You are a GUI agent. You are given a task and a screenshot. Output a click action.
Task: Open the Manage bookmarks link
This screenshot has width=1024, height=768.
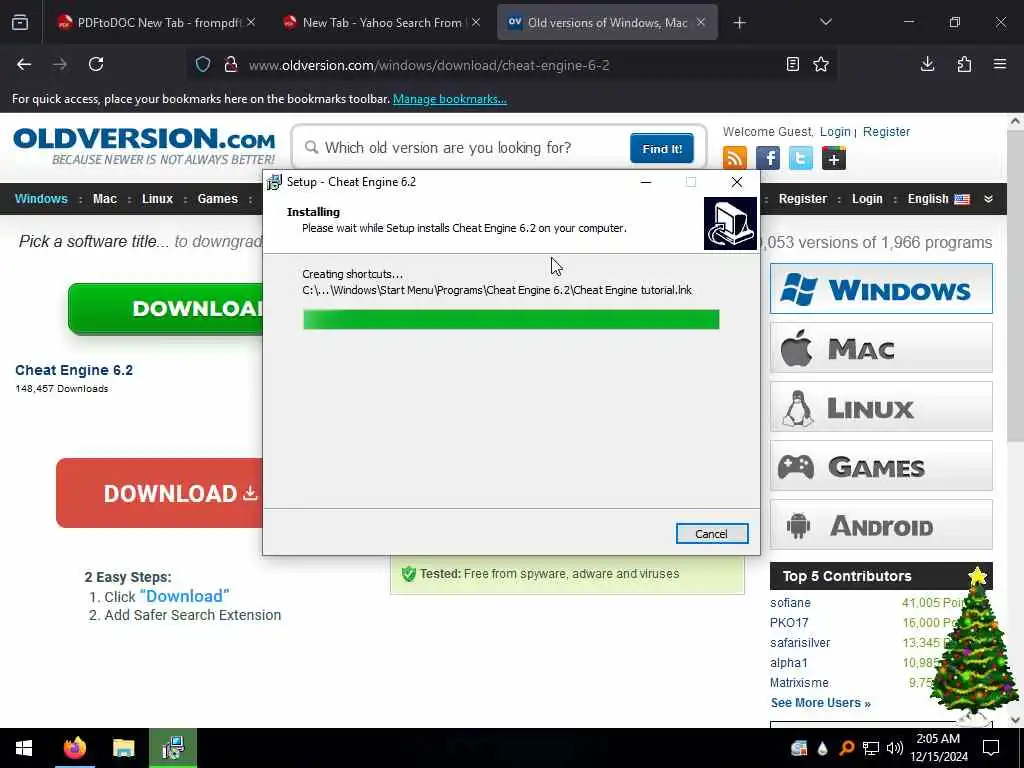(x=449, y=99)
